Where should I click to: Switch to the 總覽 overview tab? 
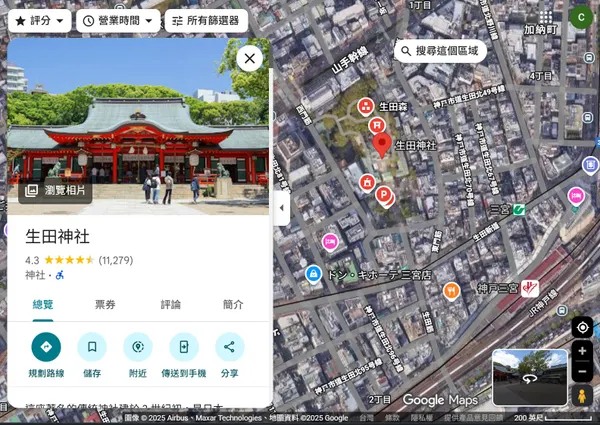43,305
